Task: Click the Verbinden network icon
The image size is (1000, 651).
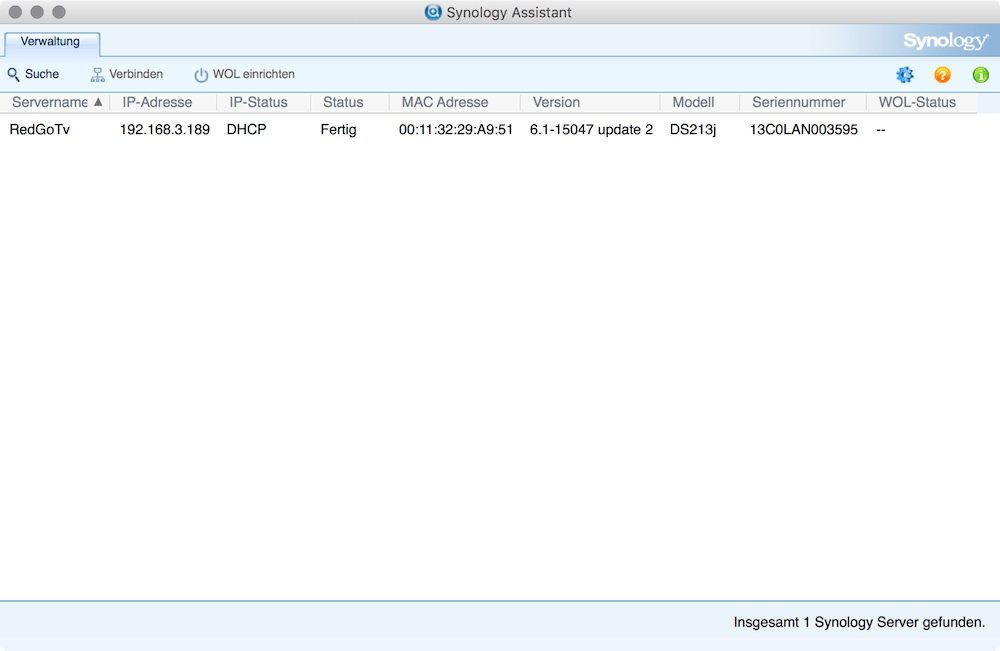Action: (x=98, y=75)
